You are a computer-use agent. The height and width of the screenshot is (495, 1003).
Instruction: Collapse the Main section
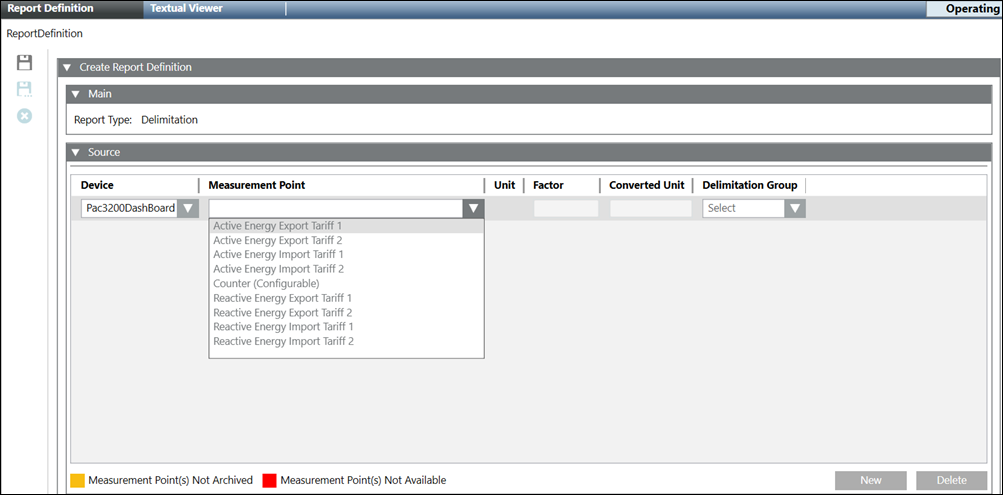pos(76,94)
